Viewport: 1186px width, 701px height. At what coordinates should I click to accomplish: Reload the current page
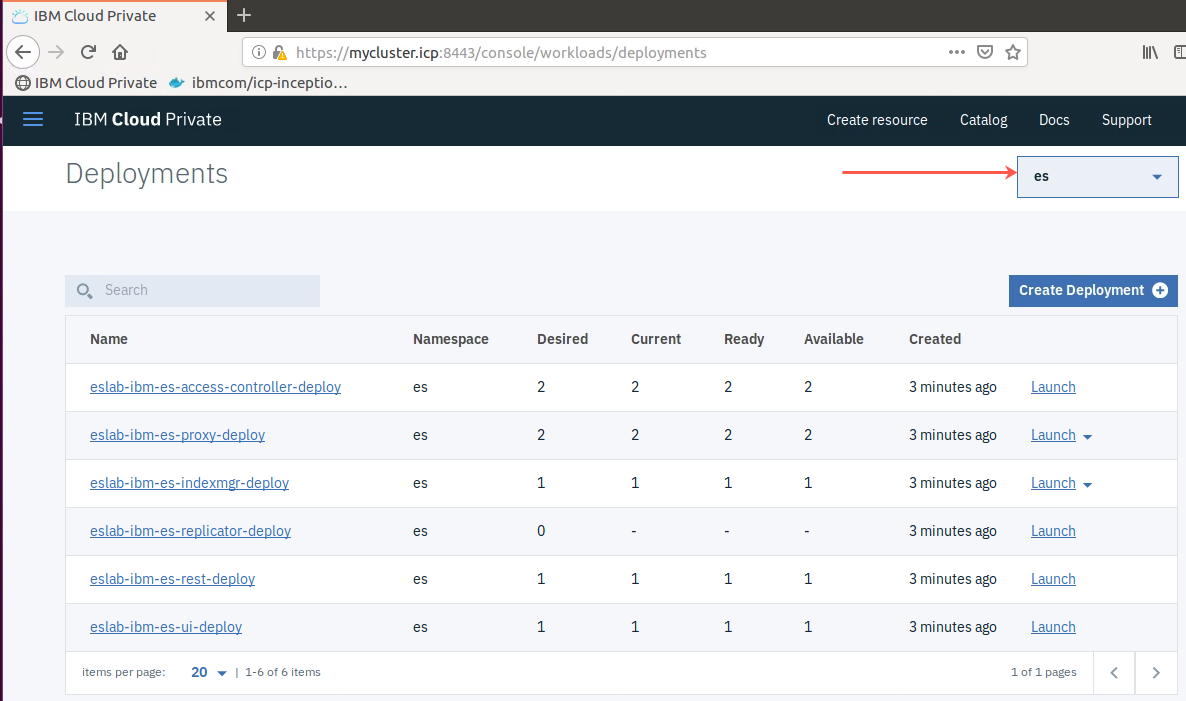coord(88,52)
